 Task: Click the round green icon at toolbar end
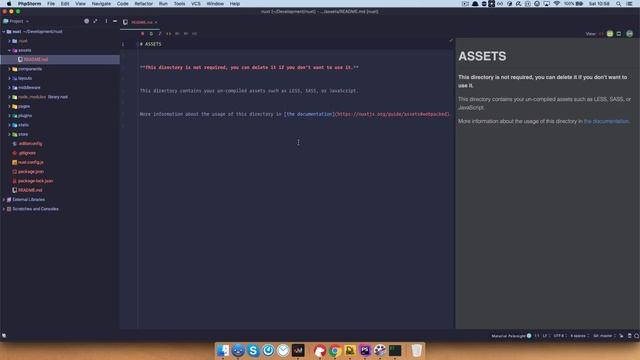pyautogui.click(x=629, y=34)
